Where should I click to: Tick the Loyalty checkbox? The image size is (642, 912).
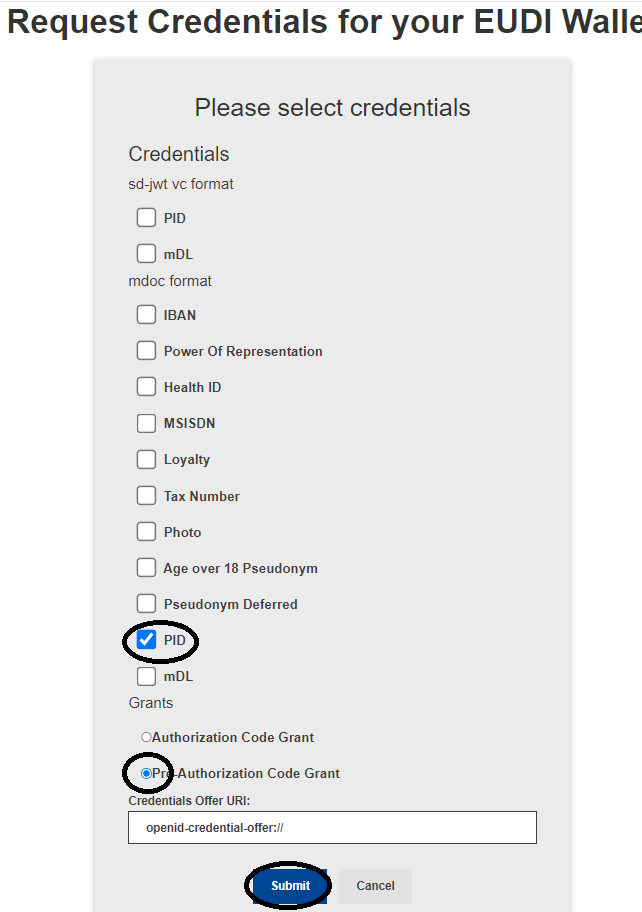click(147, 460)
